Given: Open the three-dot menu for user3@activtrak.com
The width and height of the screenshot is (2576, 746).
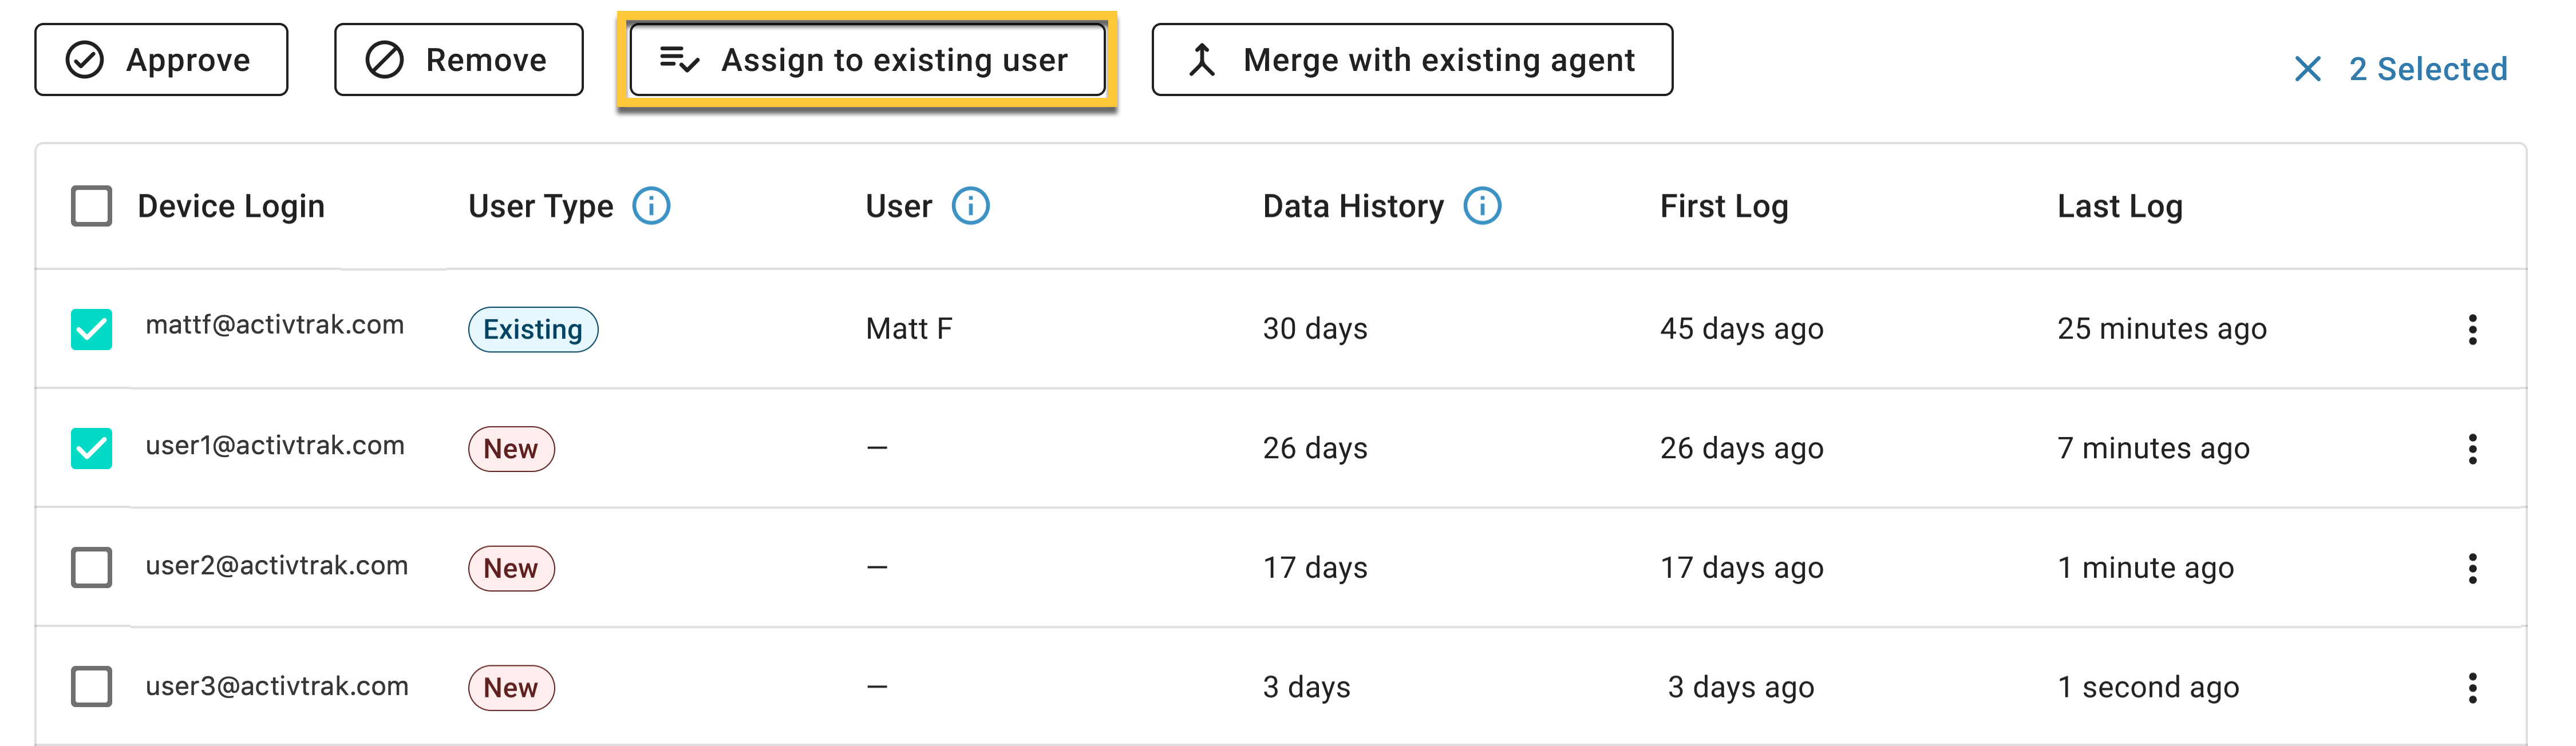Looking at the screenshot, I should pos(2472,688).
